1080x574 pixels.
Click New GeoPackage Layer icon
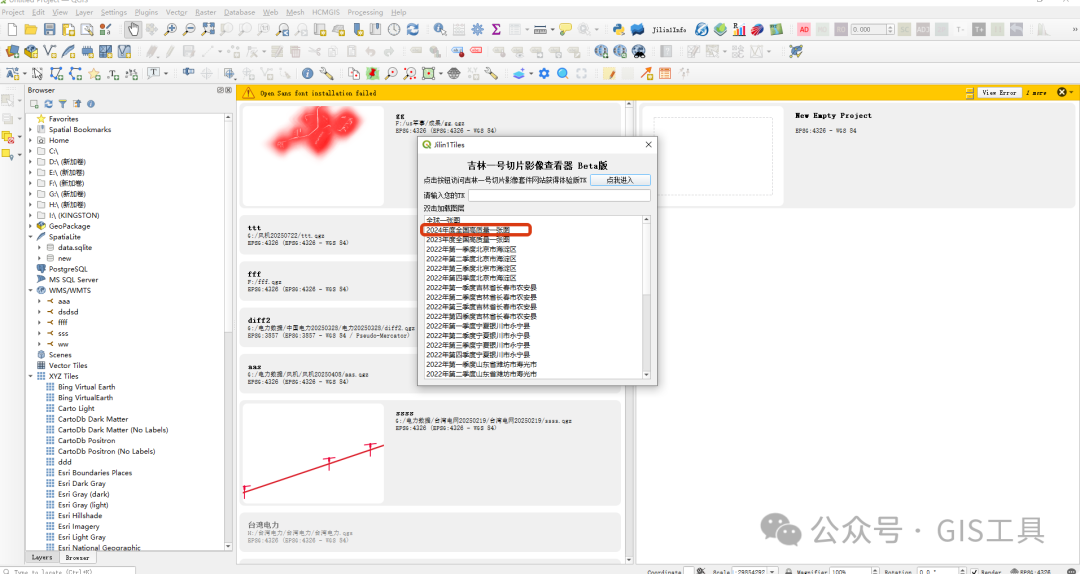[31, 52]
